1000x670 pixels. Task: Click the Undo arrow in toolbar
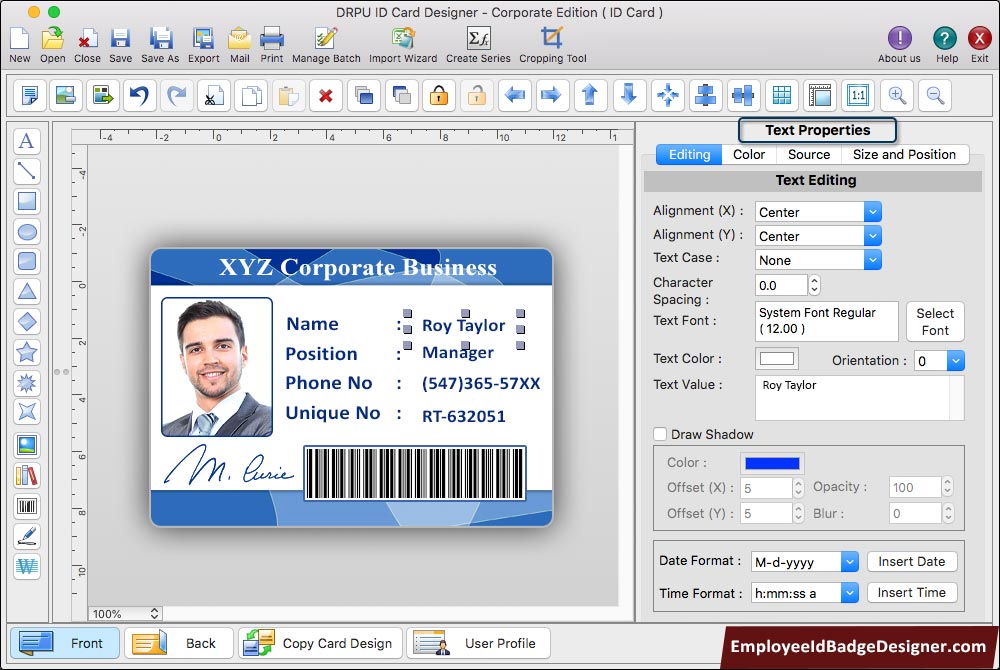point(139,96)
